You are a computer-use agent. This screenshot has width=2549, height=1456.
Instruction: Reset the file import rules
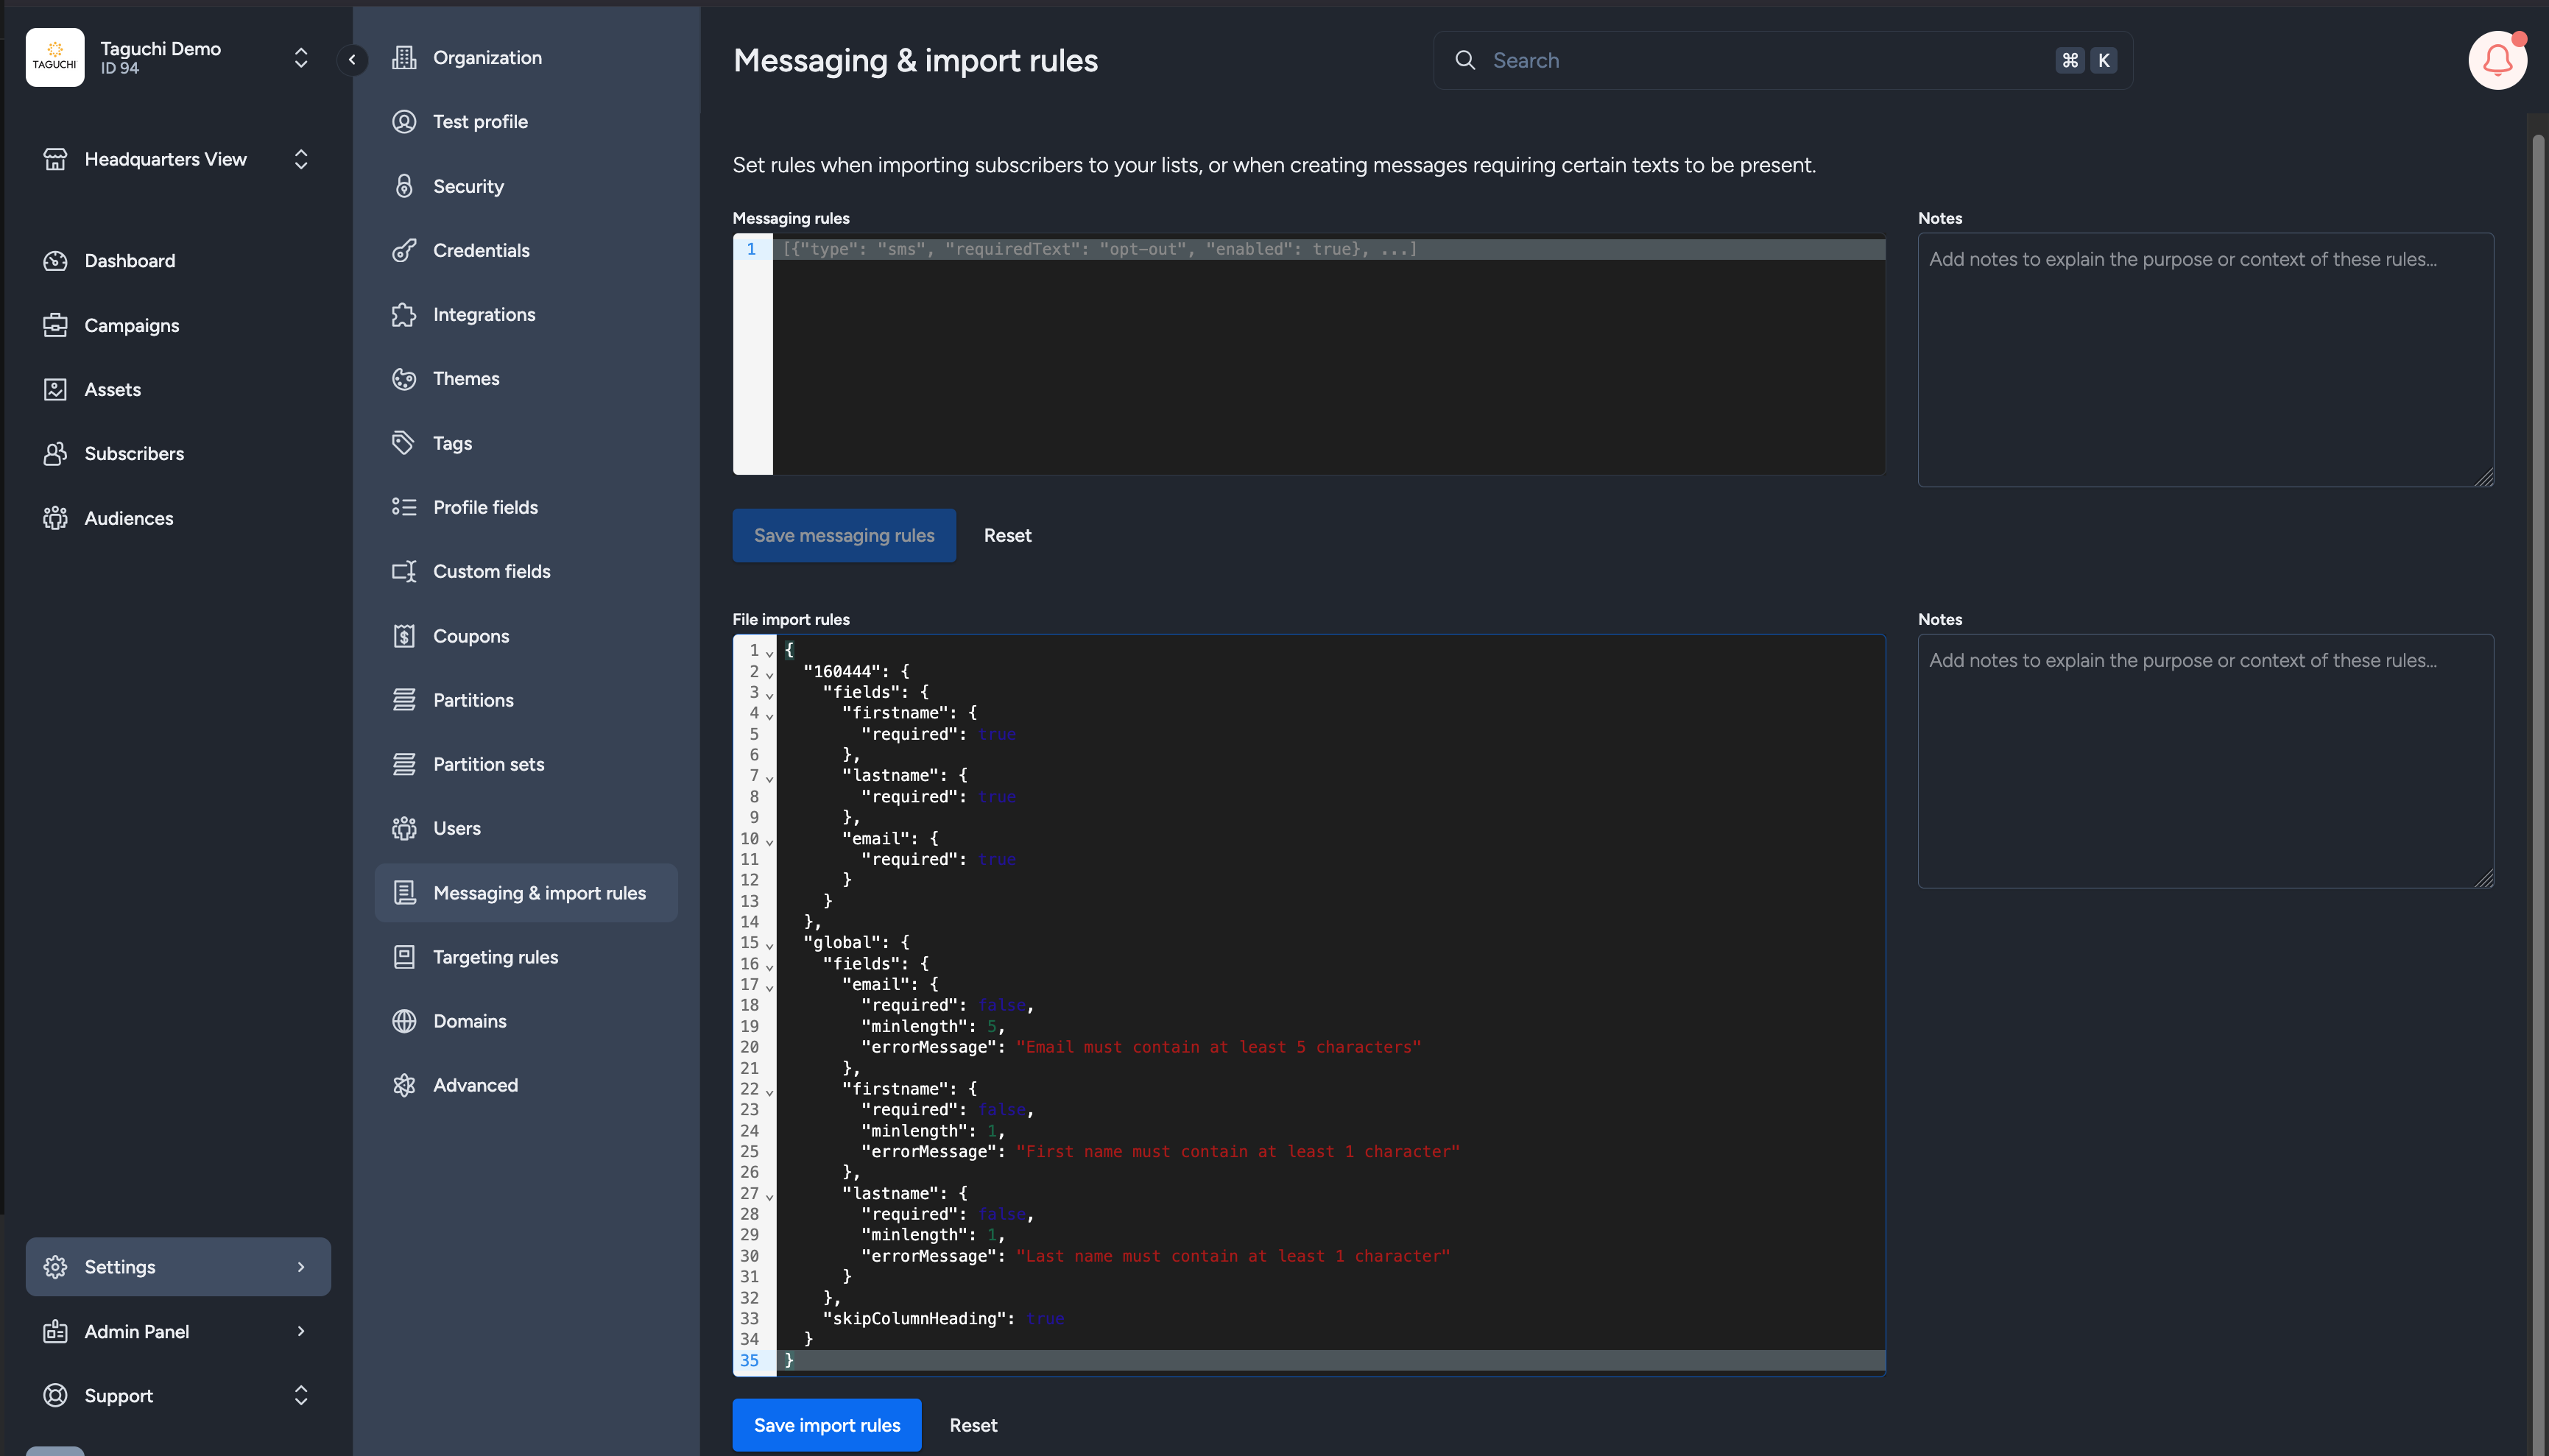coord(973,1425)
